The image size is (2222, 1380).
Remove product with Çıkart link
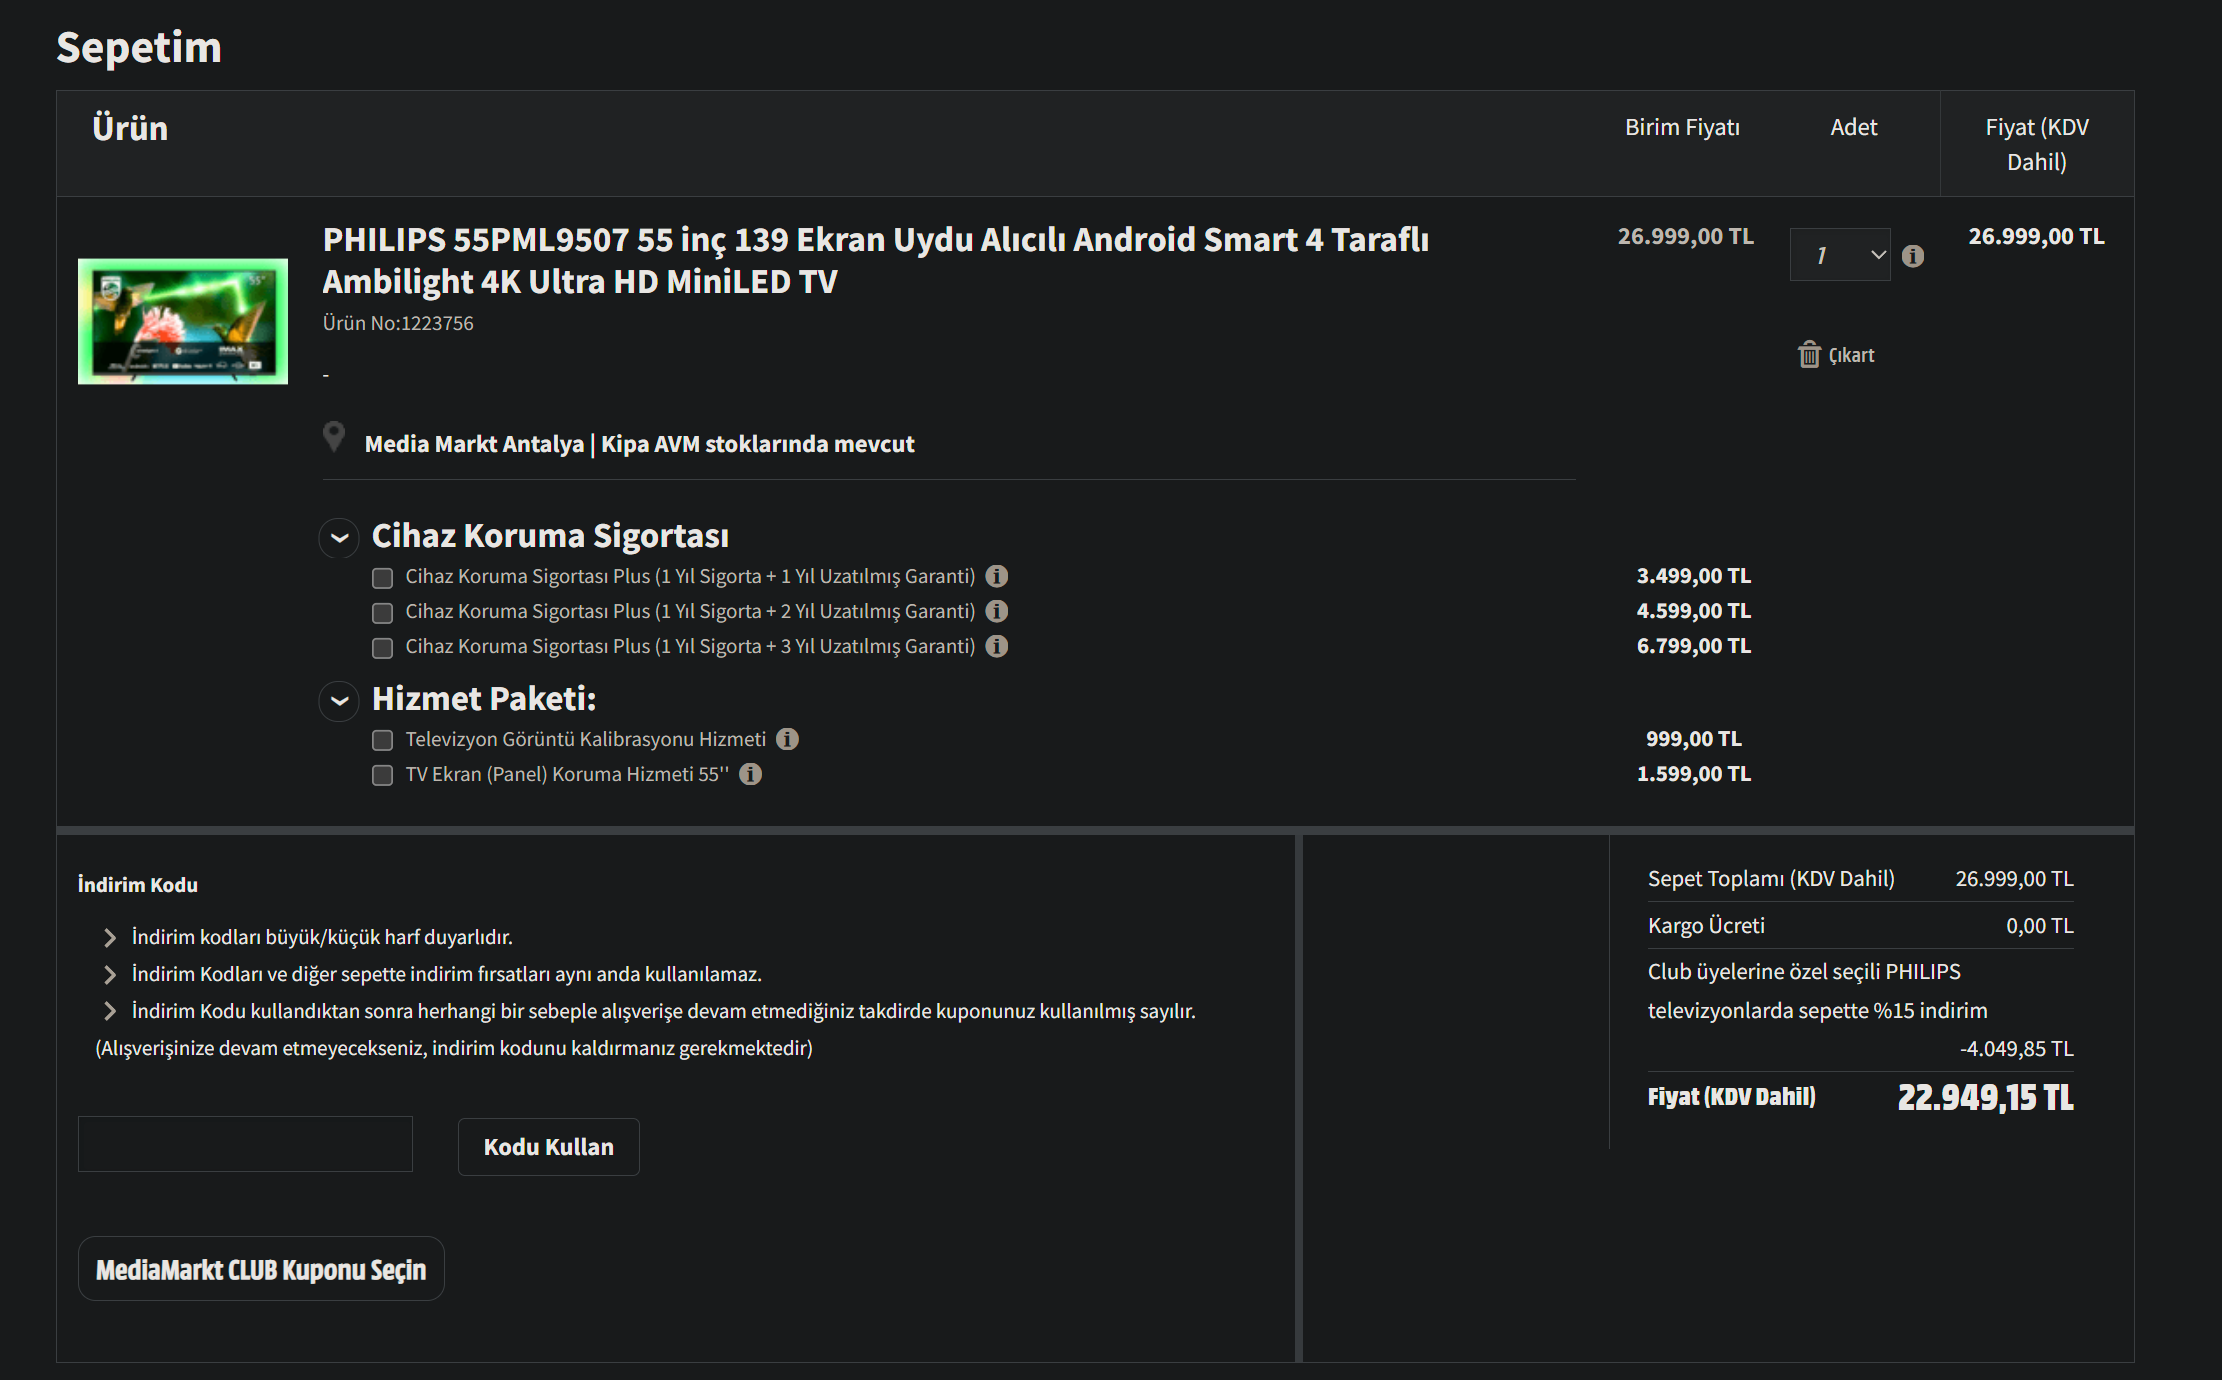[1851, 356]
